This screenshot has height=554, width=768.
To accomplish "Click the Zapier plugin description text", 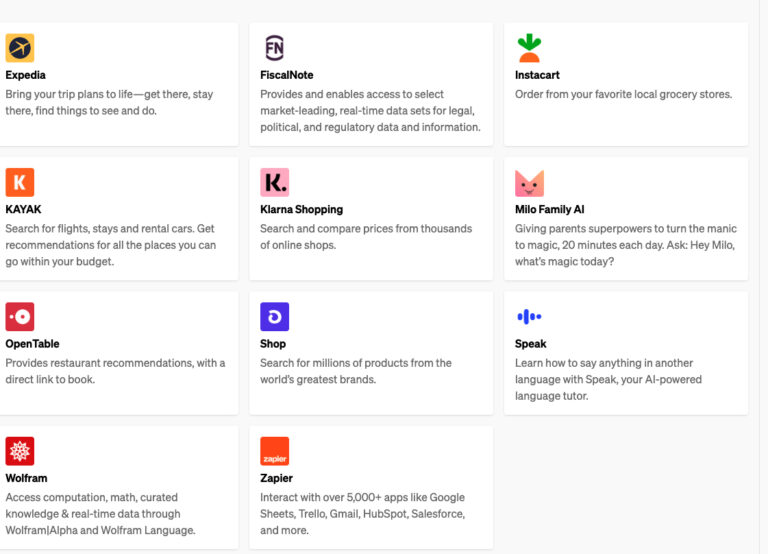I will [362, 514].
